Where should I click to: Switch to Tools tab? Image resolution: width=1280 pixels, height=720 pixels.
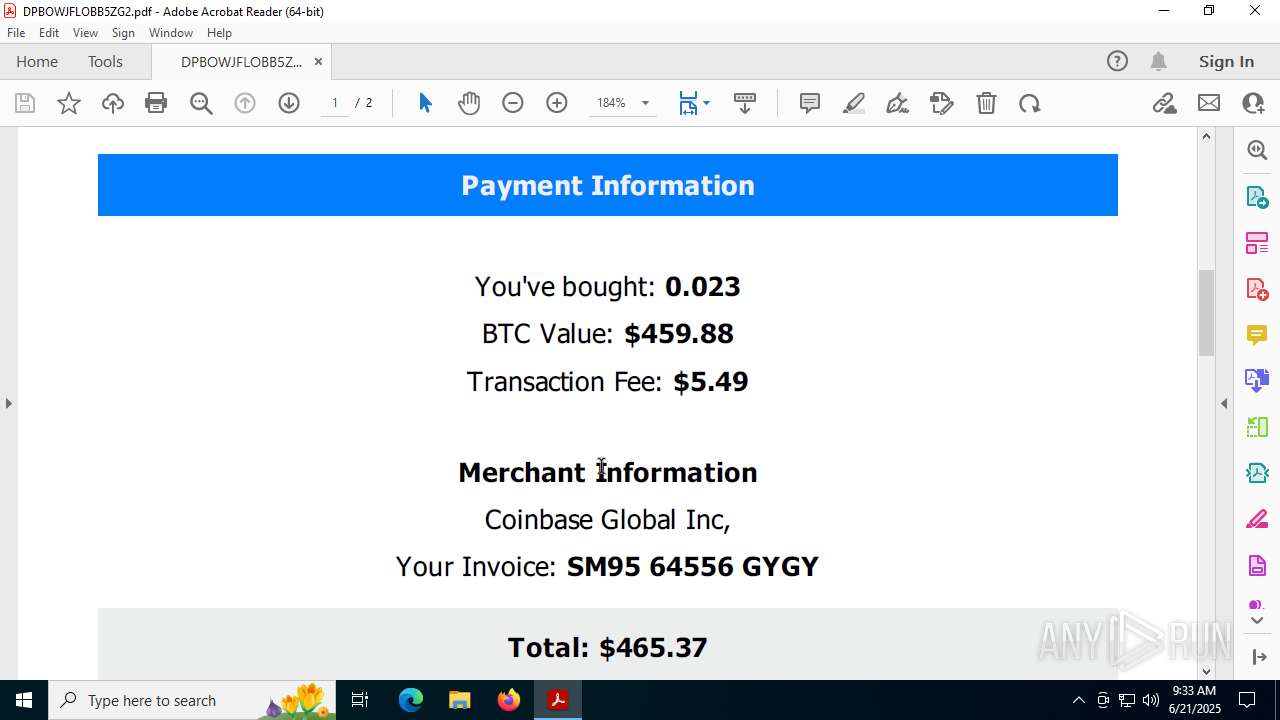point(105,61)
